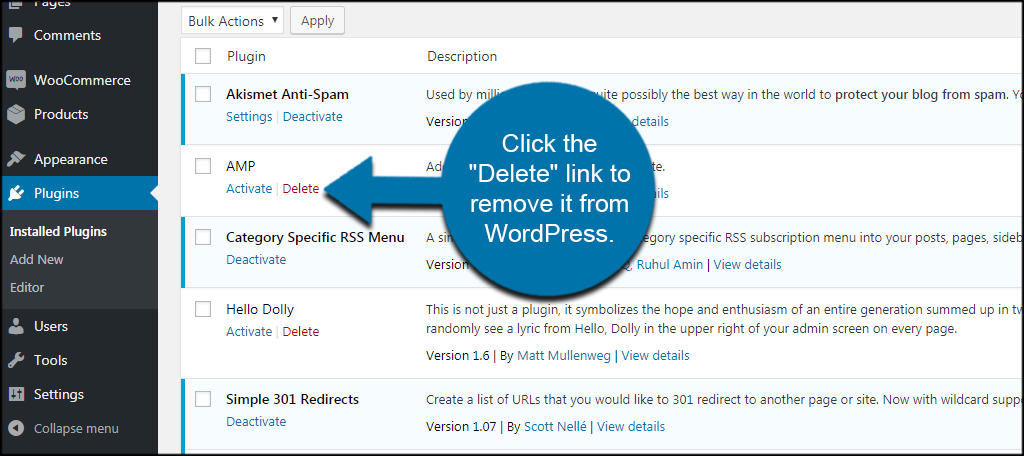Viewport: 1024px width, 456px height.
Task: Click the Collapse menu arrow icon
Action: click(x=16, y=429)
